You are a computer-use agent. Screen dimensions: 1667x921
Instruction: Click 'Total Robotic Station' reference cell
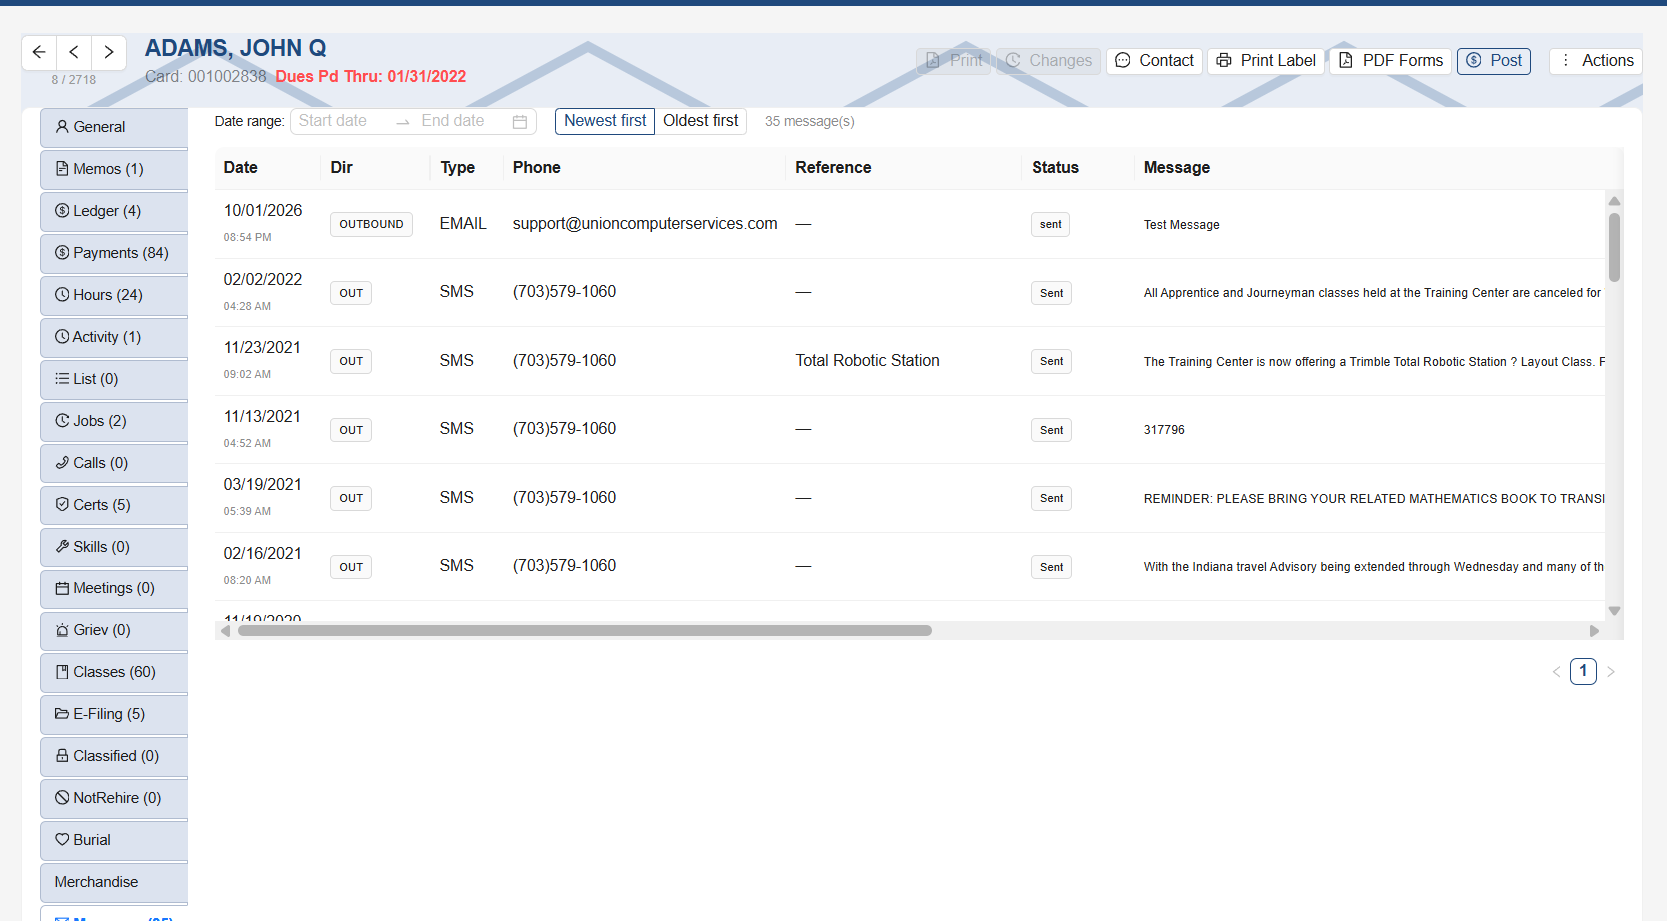coord(867,361)
